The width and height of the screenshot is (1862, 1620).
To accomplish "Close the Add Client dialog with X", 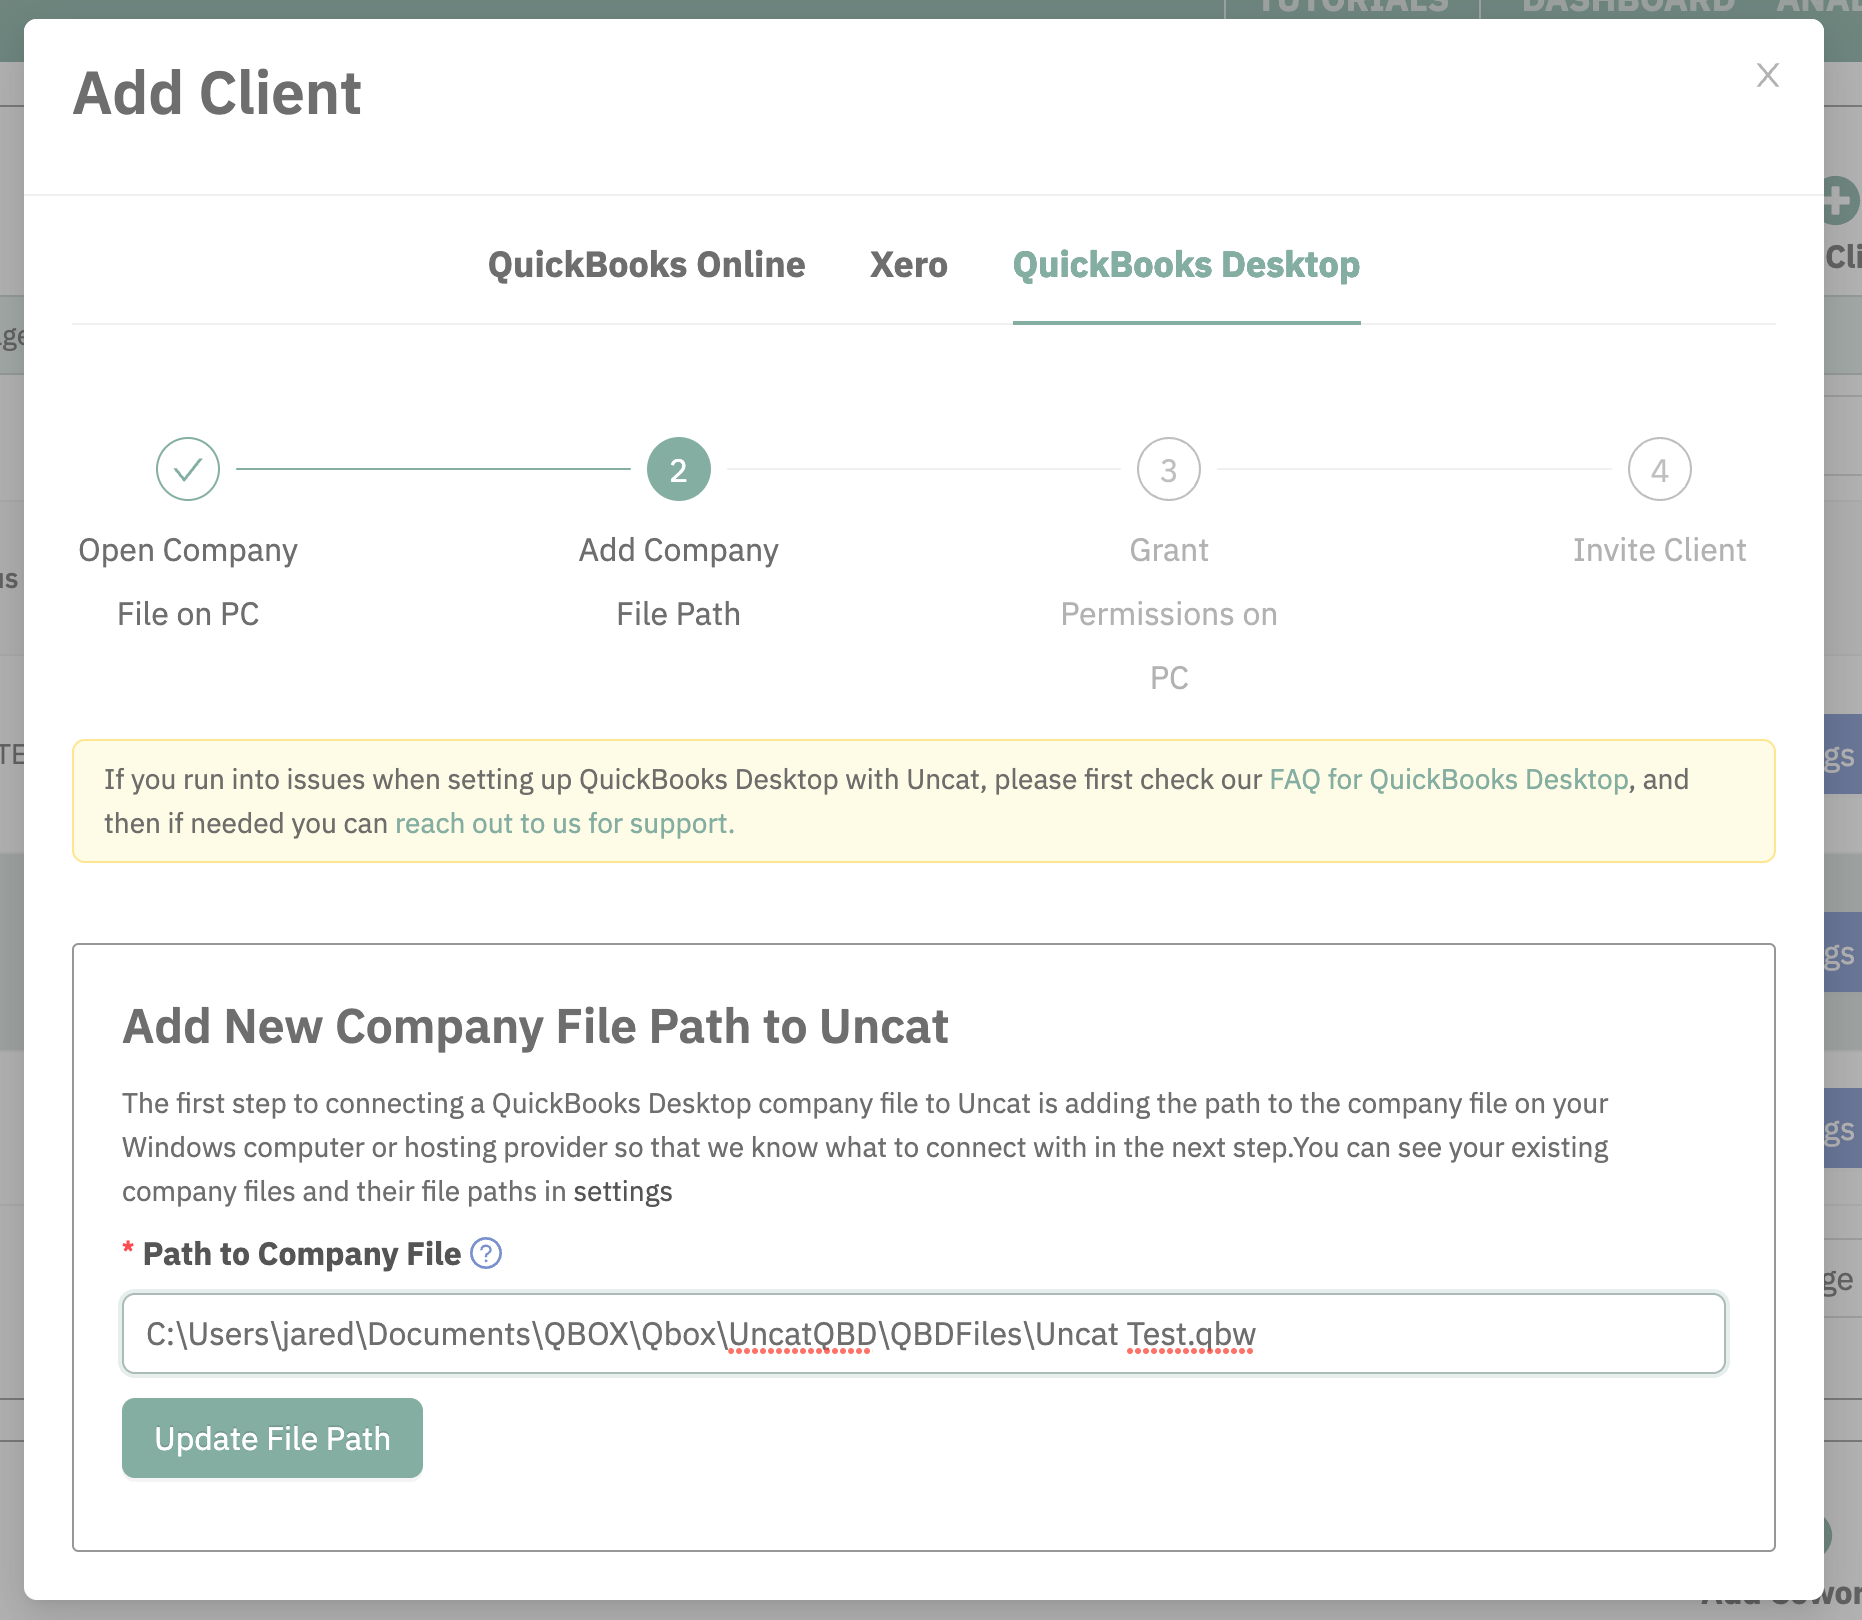I will 1767,75.
